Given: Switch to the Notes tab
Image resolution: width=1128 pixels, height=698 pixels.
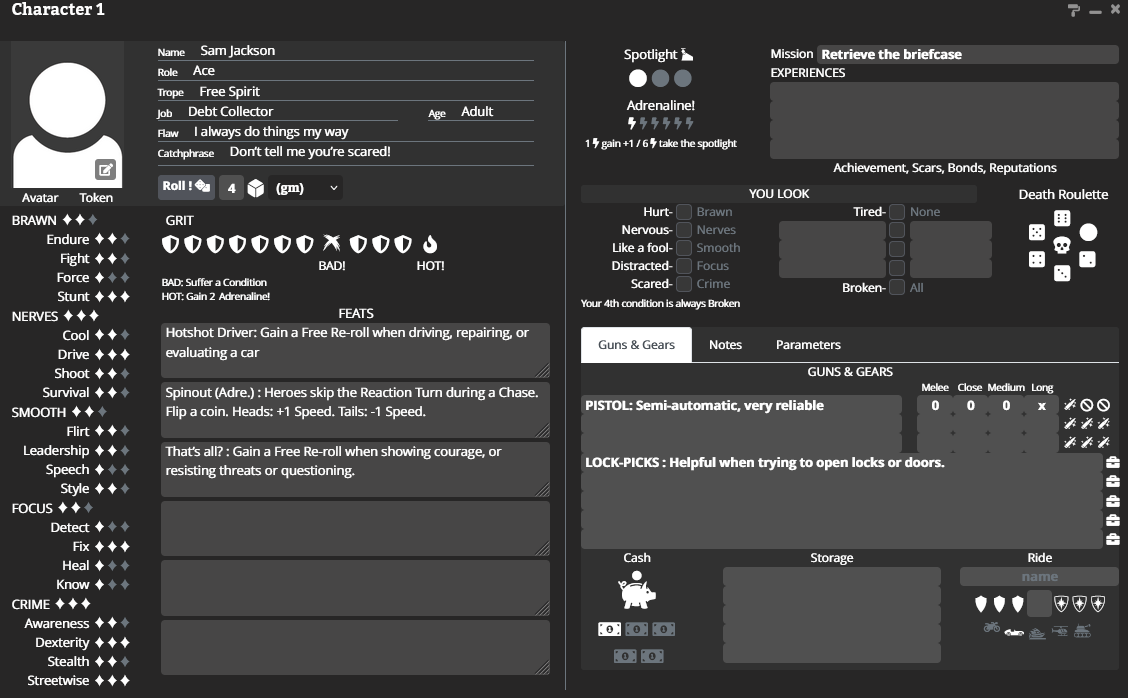Looking at the screenshot, I should click(725, 345).
